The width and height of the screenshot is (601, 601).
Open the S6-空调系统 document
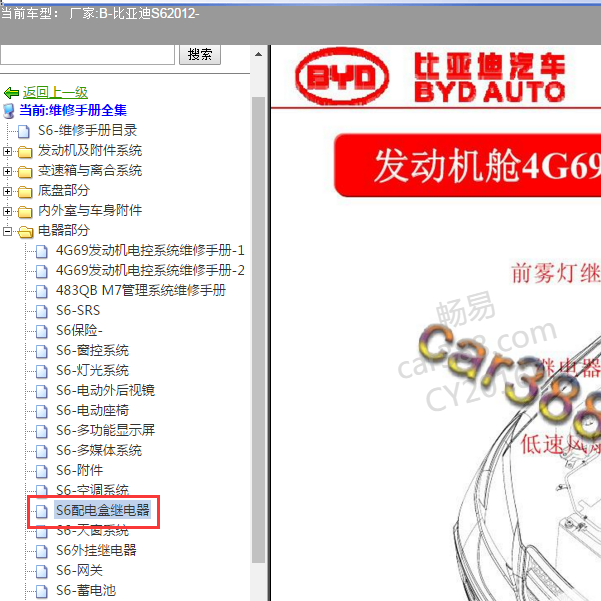point(92,489)
